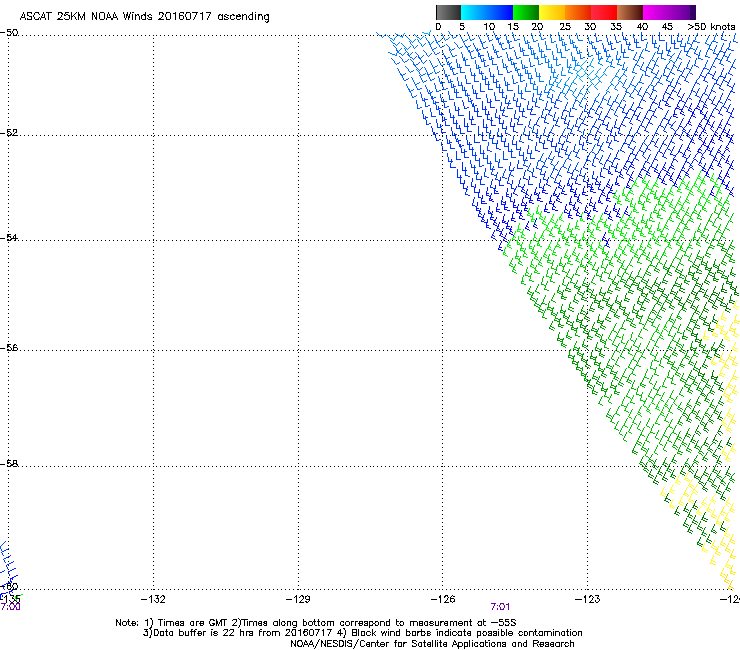
Task: Click the note 'Data buffer is 22 hrs'
Action: coord(200,633)
